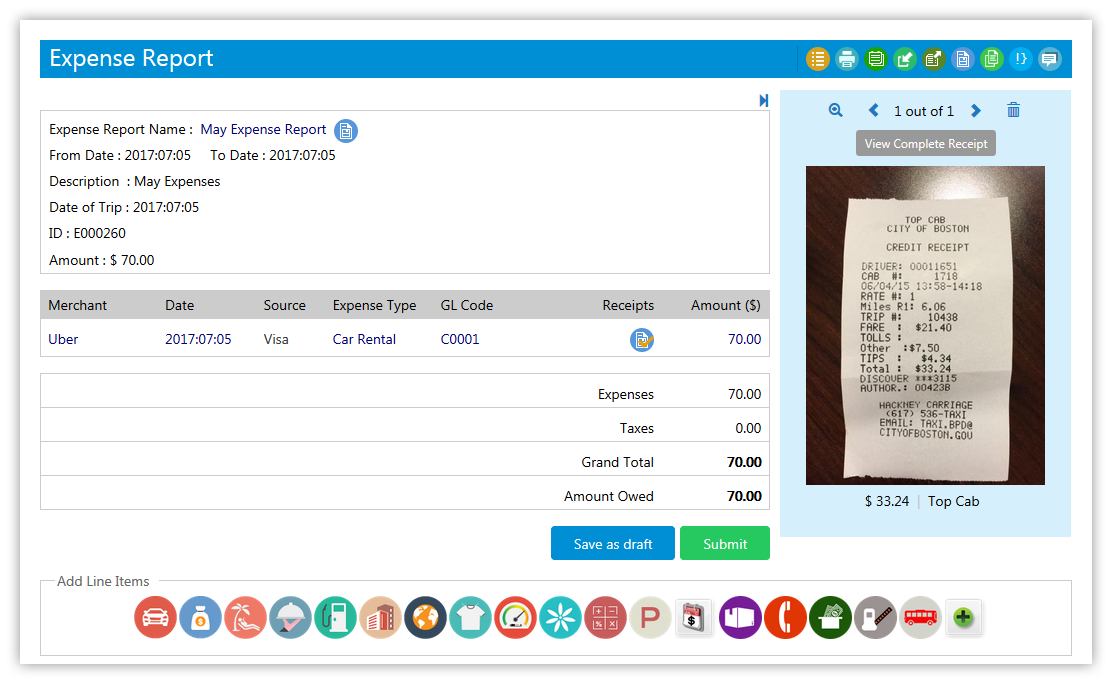Image resolution: width=1112 pixels, height=684 pixels.
Task: Click the Amount Owed 70.00 value
Action: coord(744,496)
